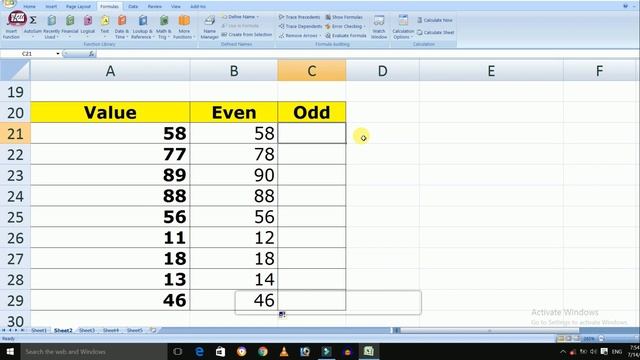Image resolution: width=640 pixels, height=360 pixels.
Task: Click the Insert Worksheet tab icon
Action: [153, 330]
